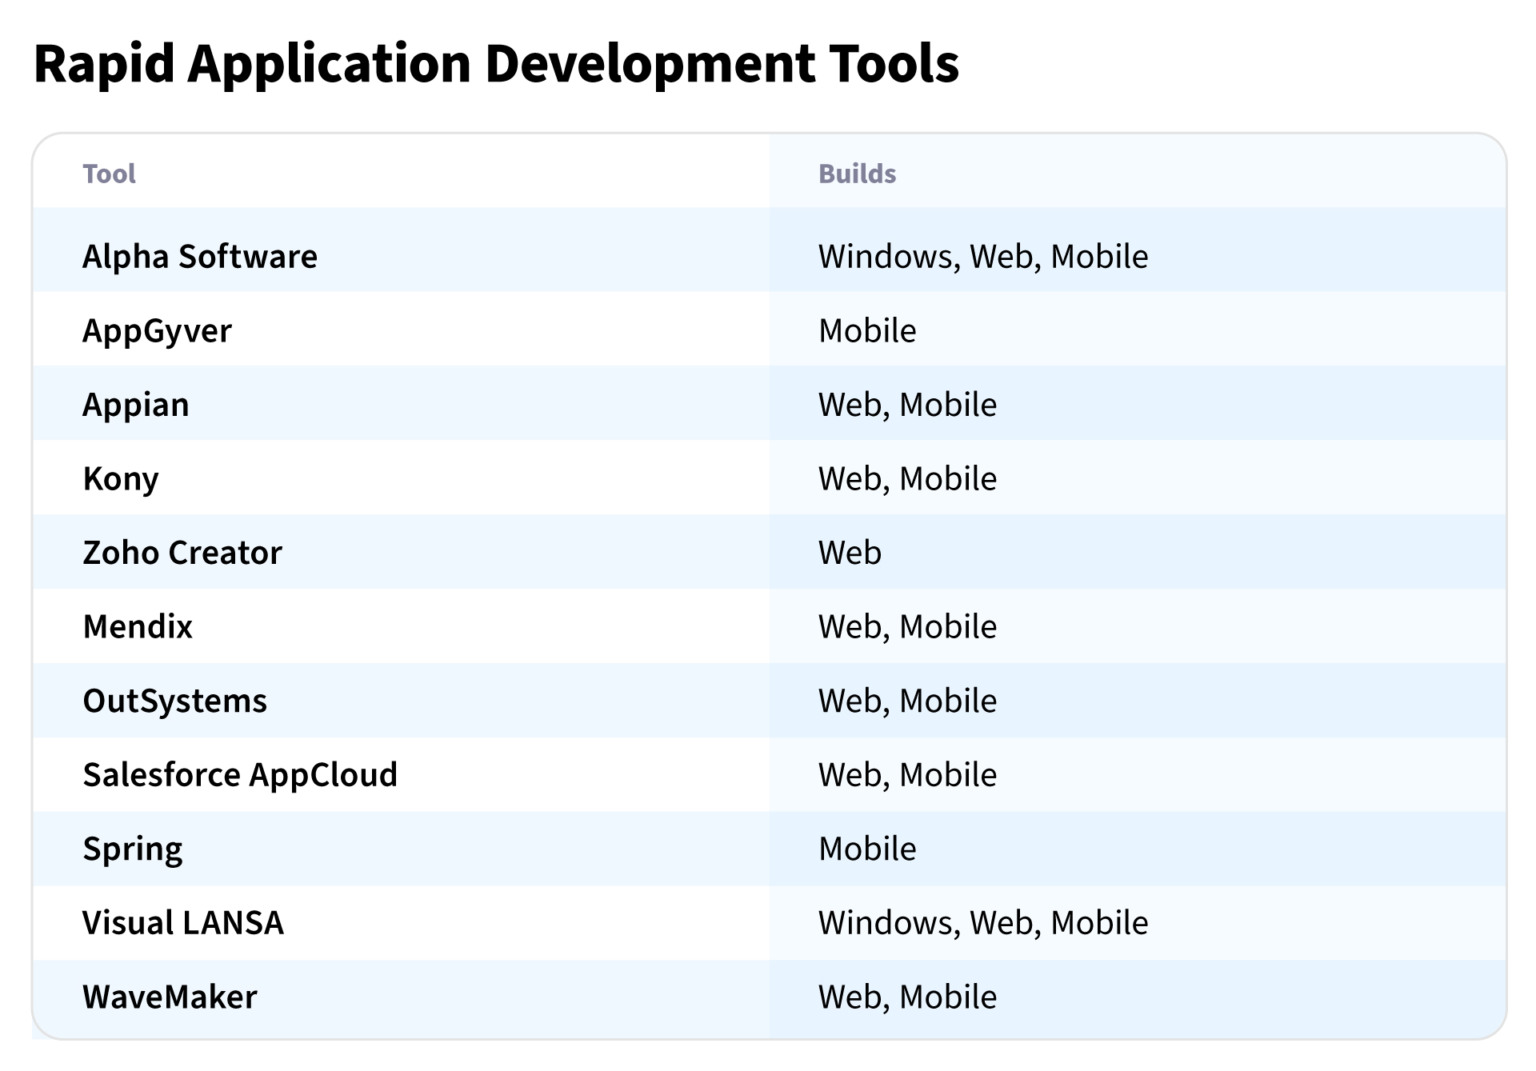This screenshot has height=1071, width=1536.
Task: Click the Mobile cell next to AppGyver
Action: point(867,330)
